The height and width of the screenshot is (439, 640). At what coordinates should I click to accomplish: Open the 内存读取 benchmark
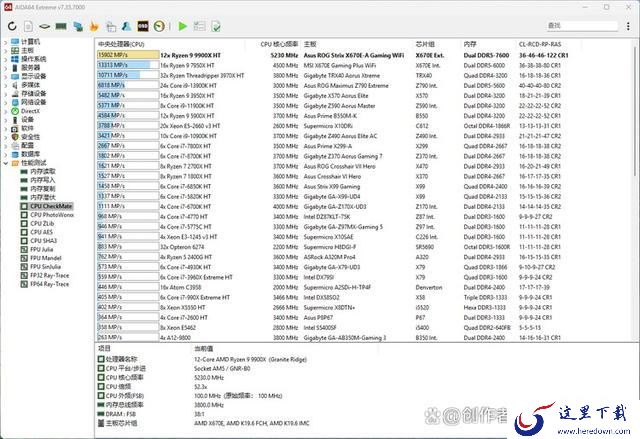(43, 171)
